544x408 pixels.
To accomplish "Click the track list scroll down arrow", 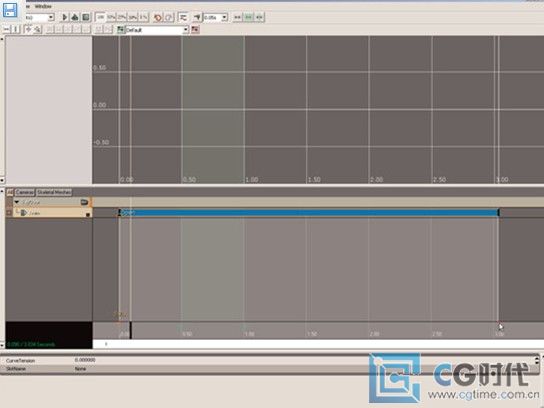I will (x=2, y=345).
